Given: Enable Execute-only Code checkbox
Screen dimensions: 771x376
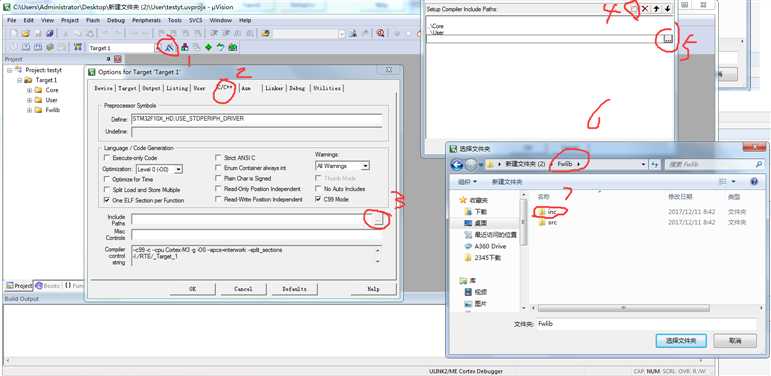Looking at the screenshot, I should (x=107, y=158).
